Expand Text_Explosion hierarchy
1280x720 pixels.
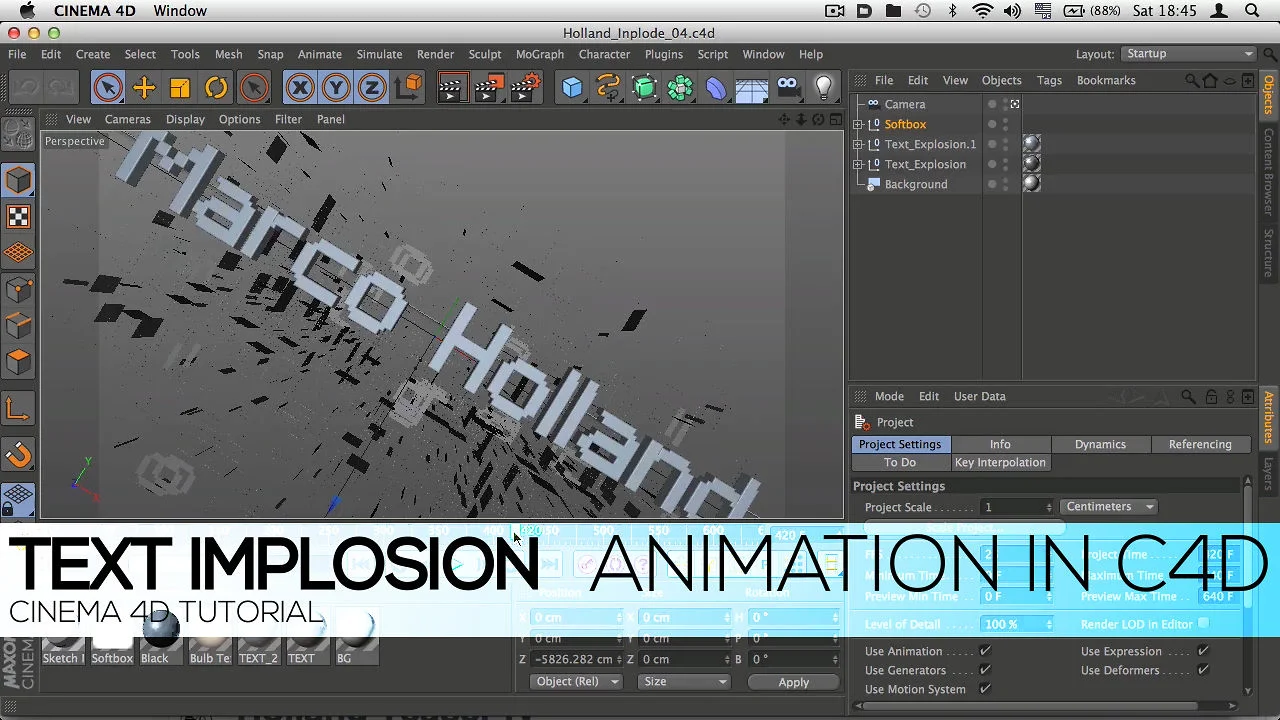pyautogui.click(x=858, y=164)
